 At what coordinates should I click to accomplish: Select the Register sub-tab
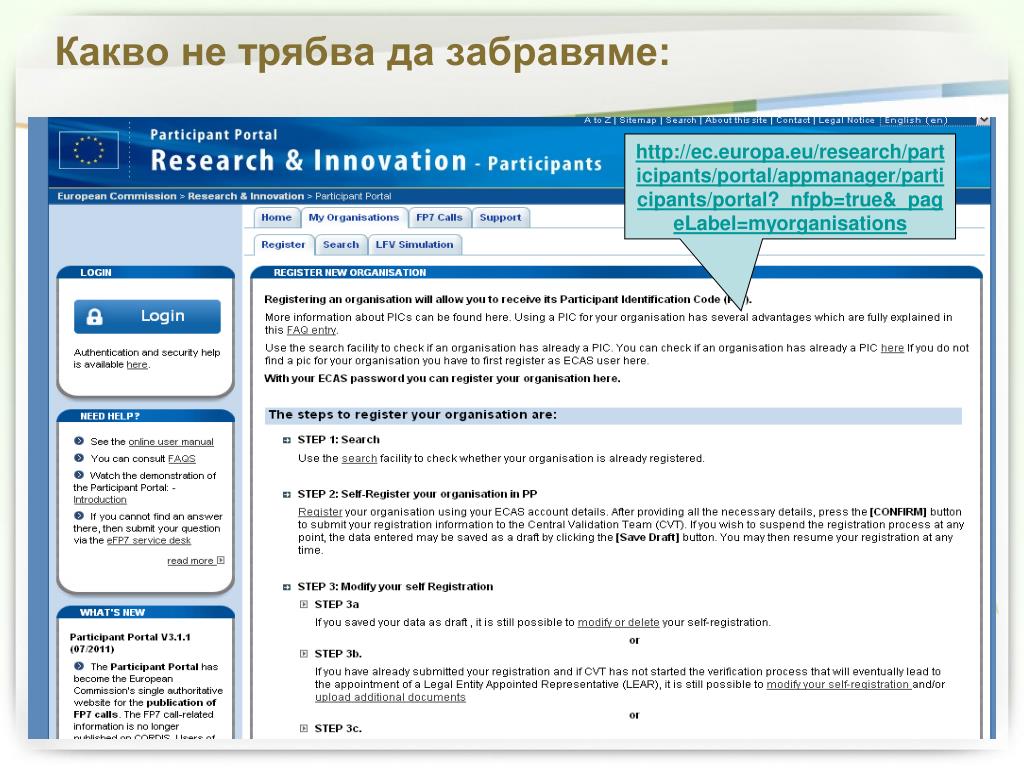(283, 245)
